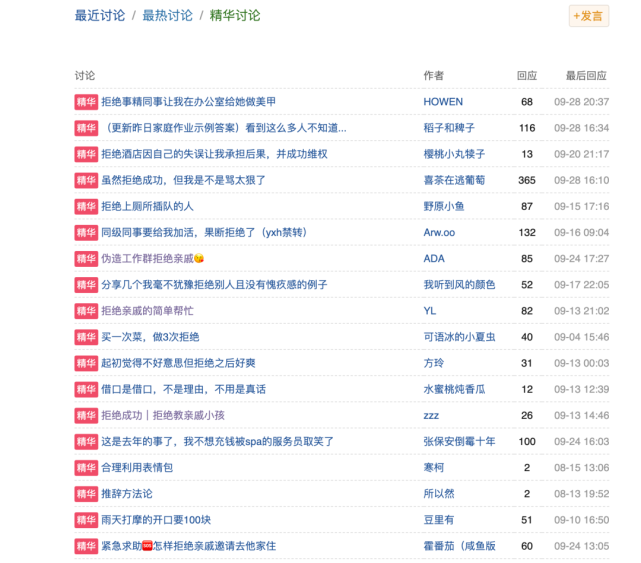Click 精华 badge beside 买一次菜 post
Screen dimensions: 641x563
[86, 337]
